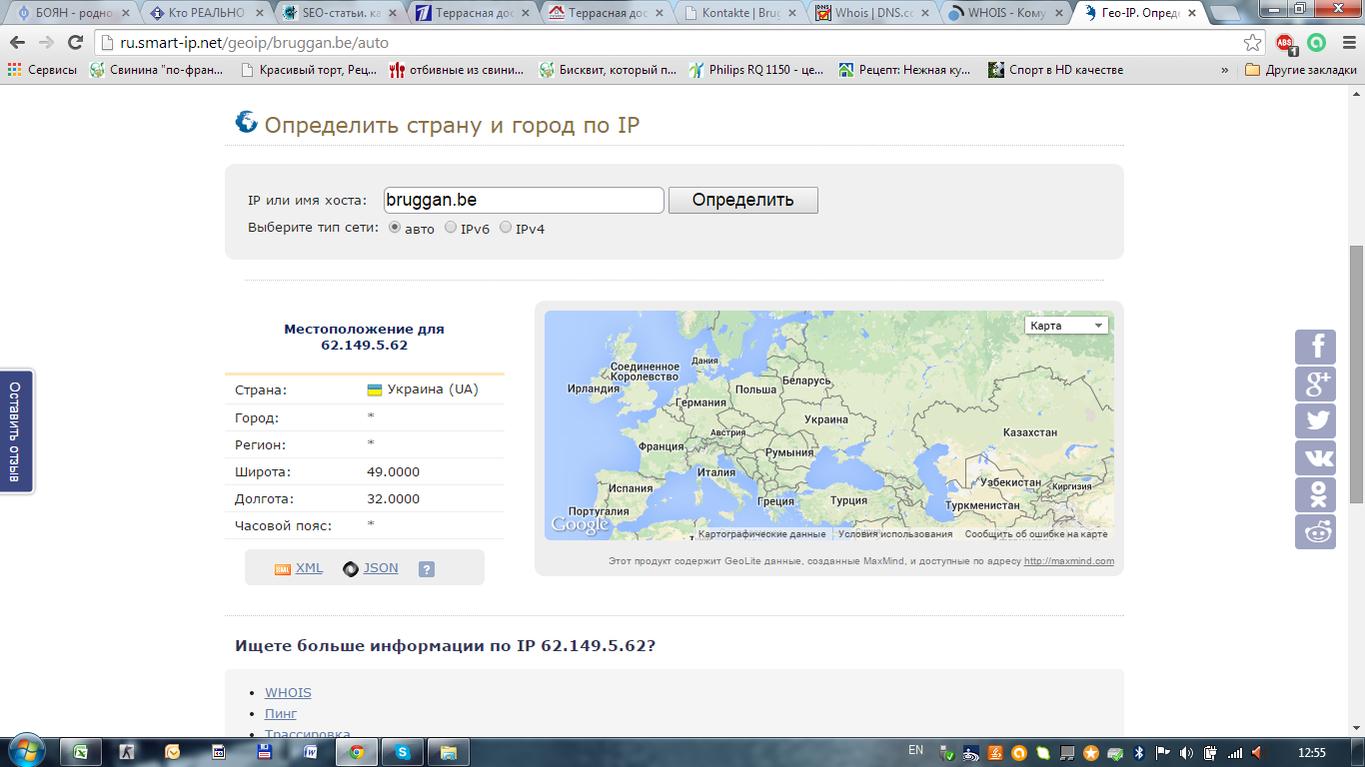Close the 'Кто РЕАЛЬНО' tab
The height and width of the screenshot is (767, 1365).
click(259, 14)
